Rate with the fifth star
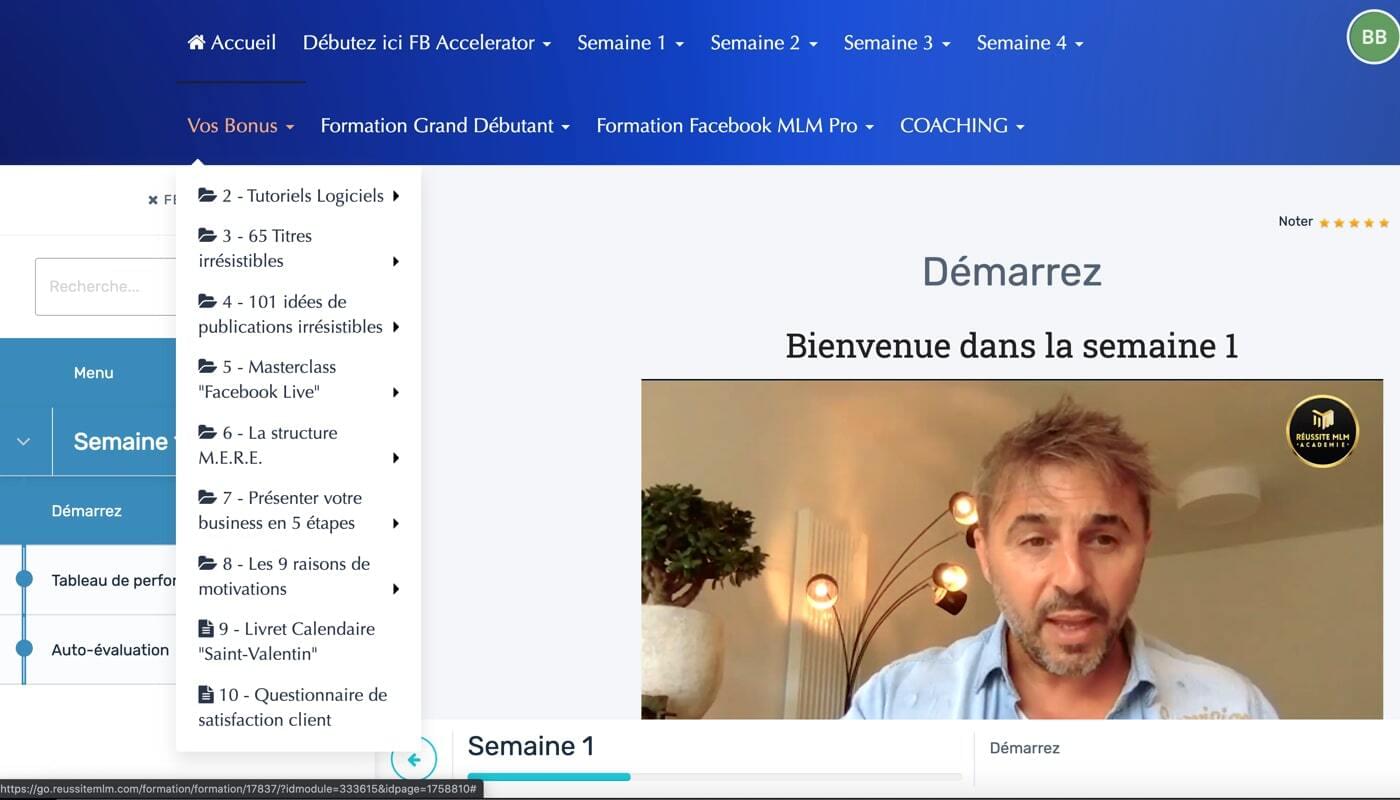The width and height of the screenshot is (1400, 800). (1384, 223)
